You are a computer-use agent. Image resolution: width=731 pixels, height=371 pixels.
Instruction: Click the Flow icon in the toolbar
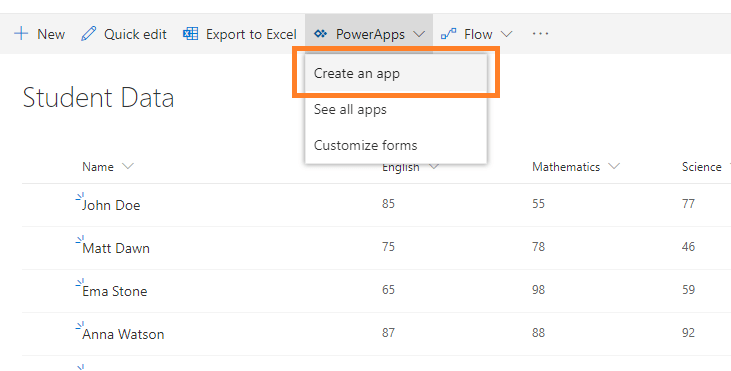coord(448,34)
